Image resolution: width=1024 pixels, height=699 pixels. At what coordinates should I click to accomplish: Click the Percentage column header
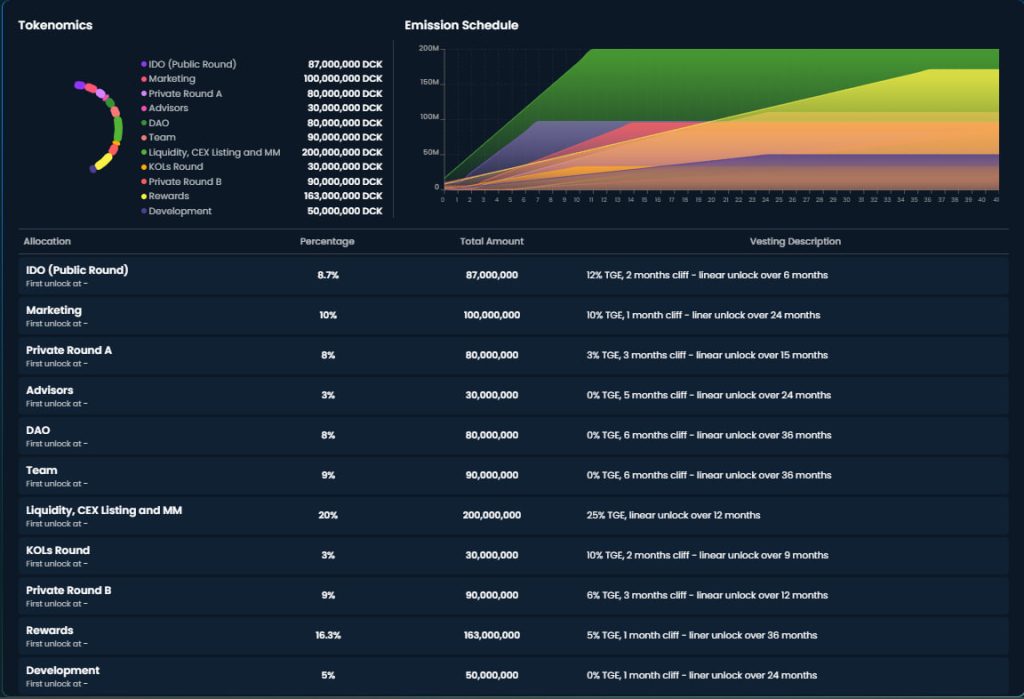(327, 242)
